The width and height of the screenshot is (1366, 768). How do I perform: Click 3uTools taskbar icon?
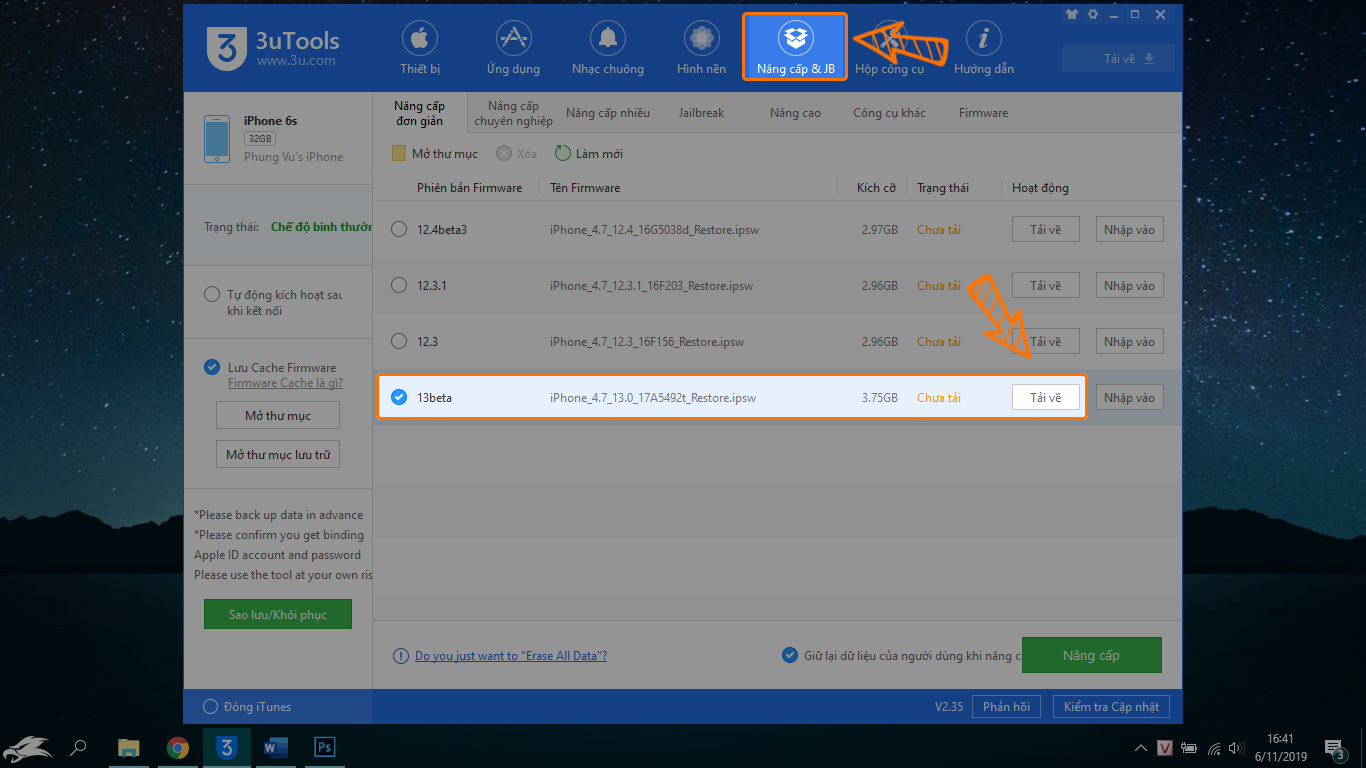(x=227, y=747)
